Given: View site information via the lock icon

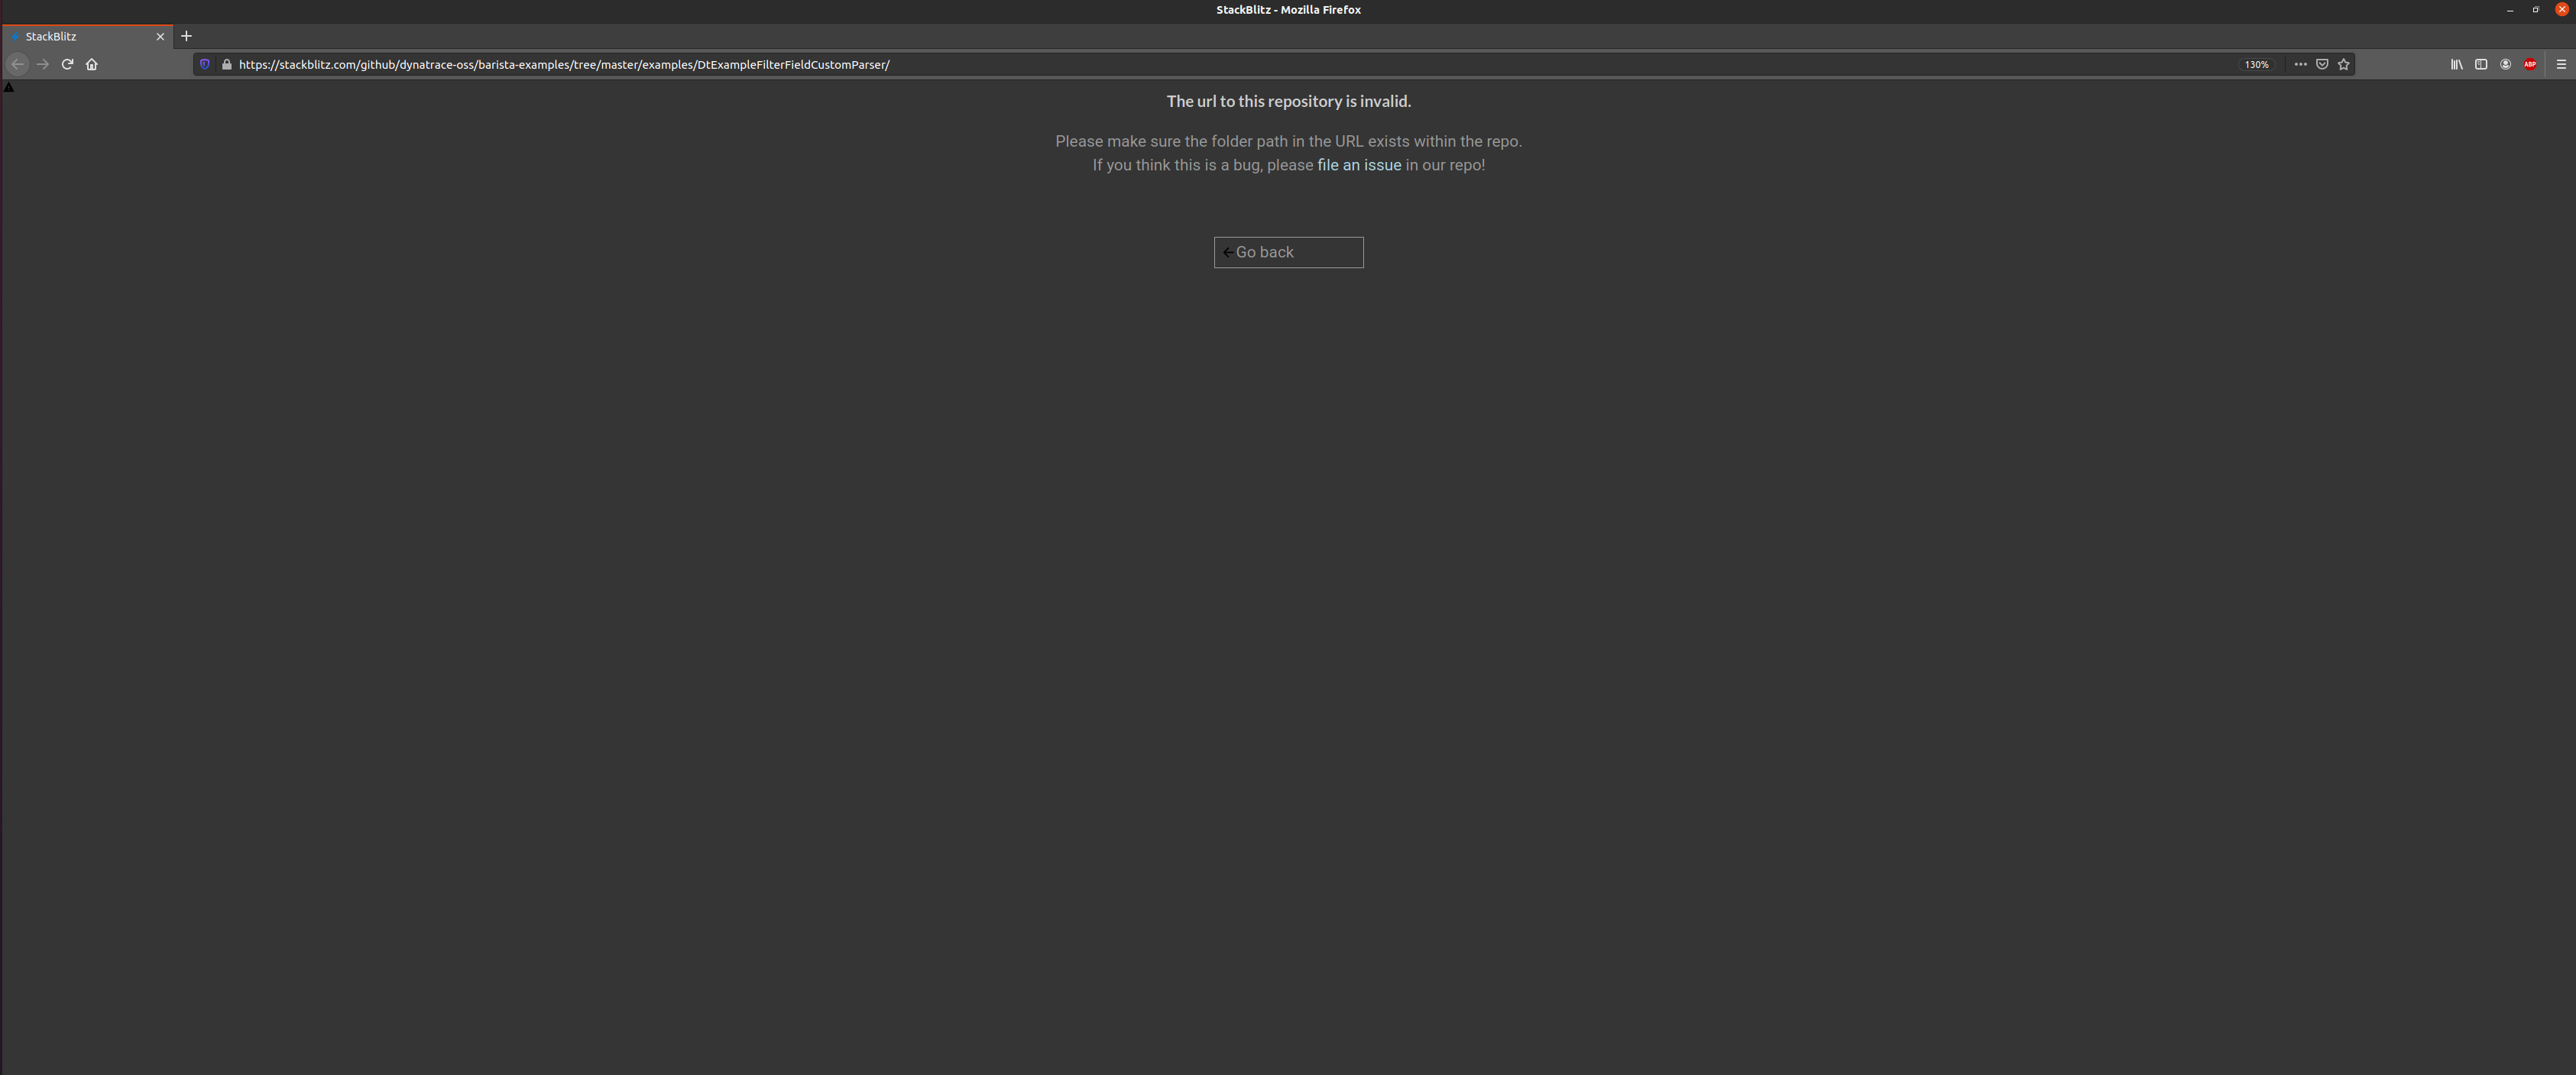Looking at the screenshot, I should [226, 64].
